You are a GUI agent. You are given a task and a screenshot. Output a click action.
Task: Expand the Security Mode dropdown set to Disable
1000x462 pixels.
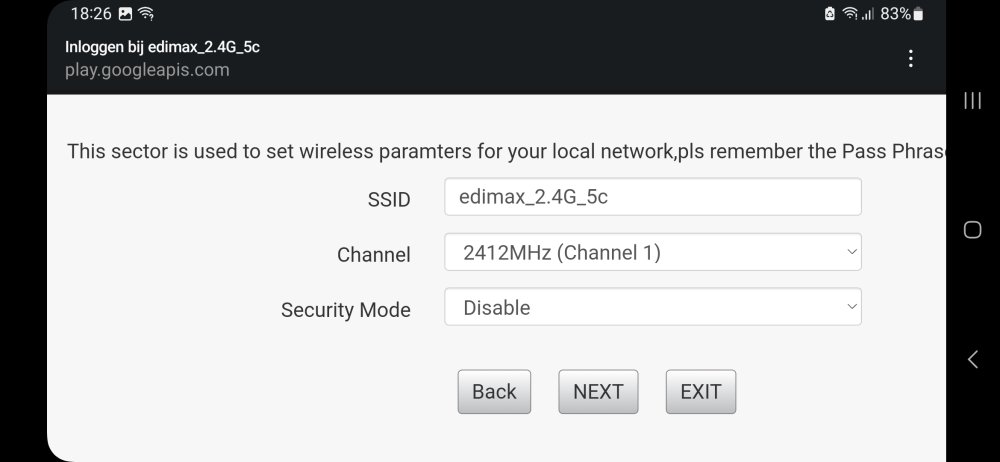point(652,308)
